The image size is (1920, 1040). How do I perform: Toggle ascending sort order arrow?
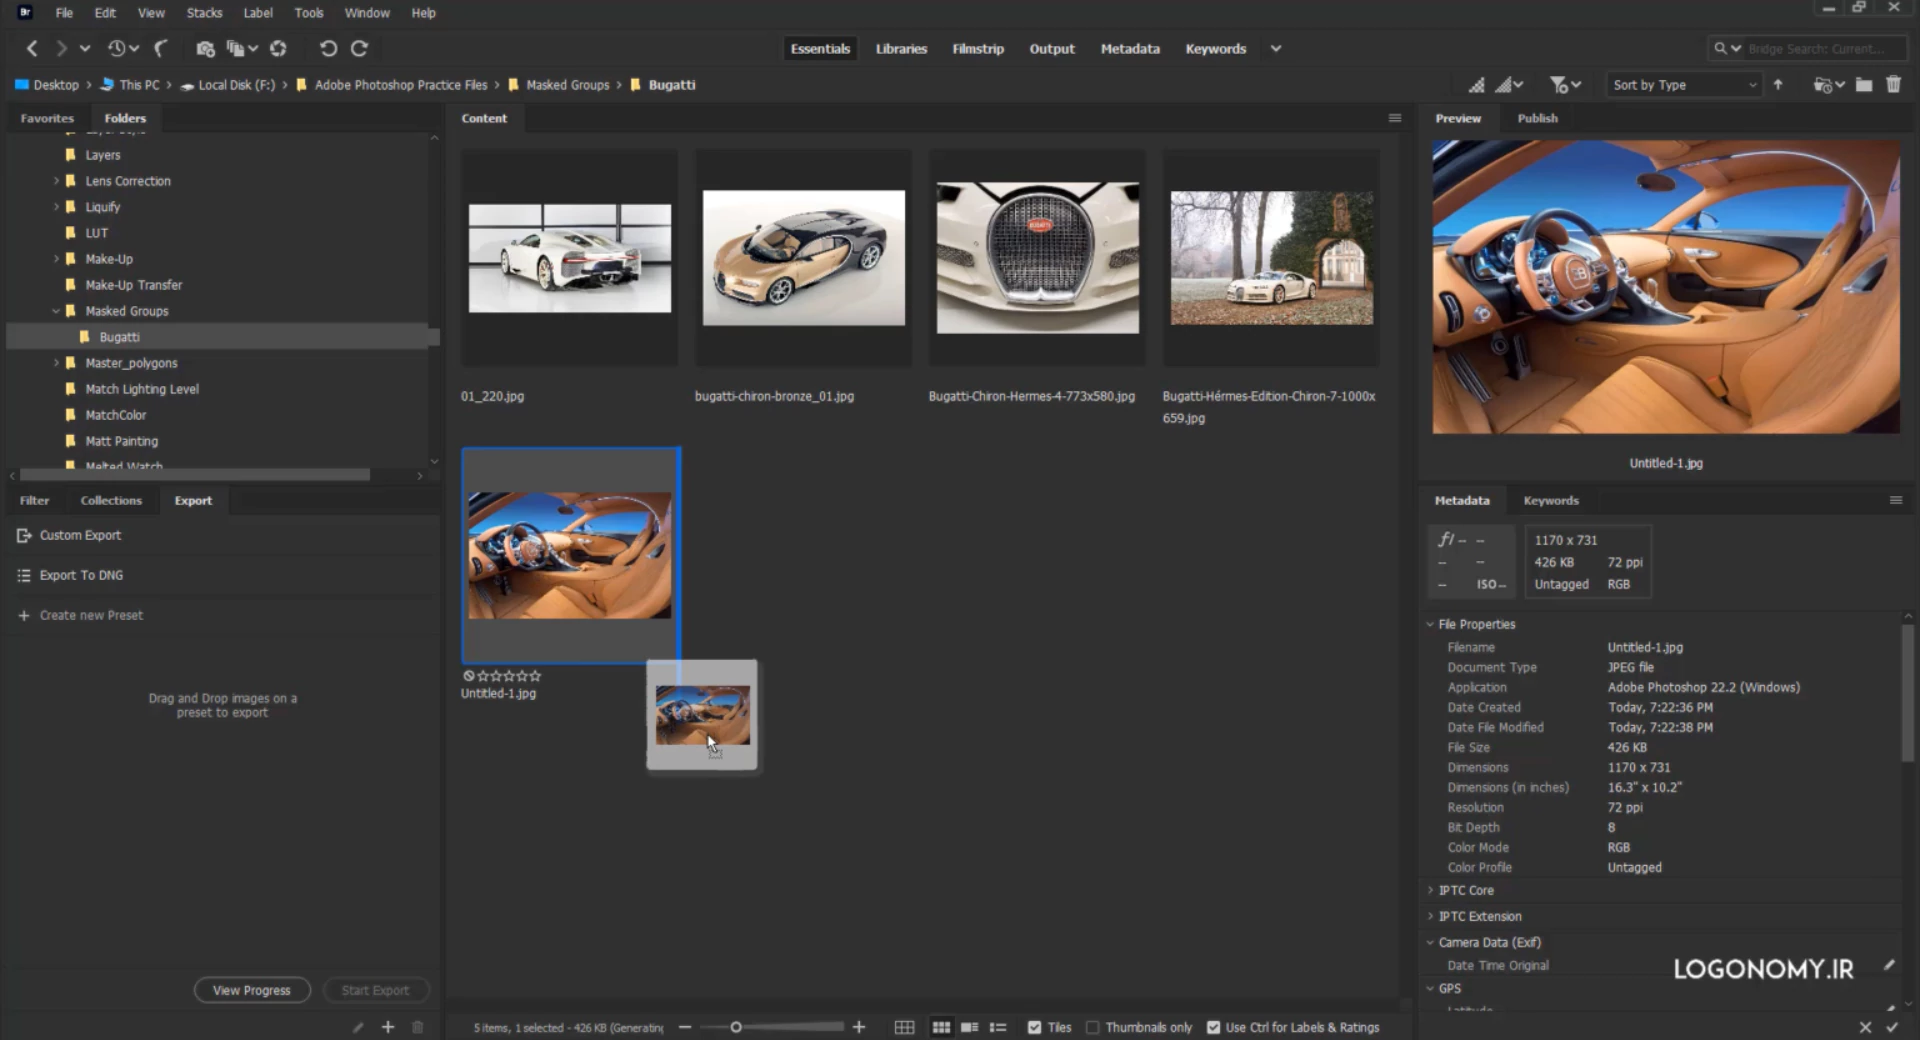point(1778,85)
